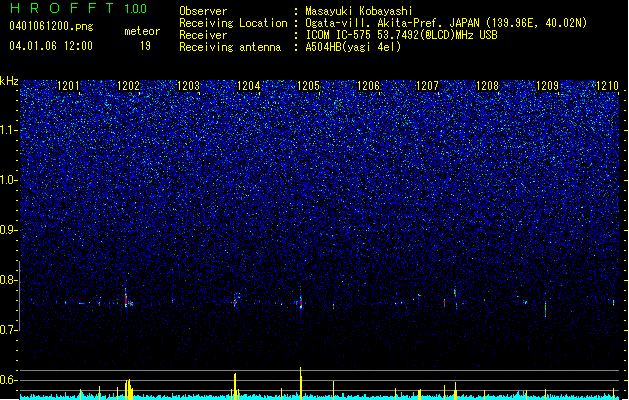
Task: Click the observer name Masayuki Kobayashi
Action: click(359, 11)
